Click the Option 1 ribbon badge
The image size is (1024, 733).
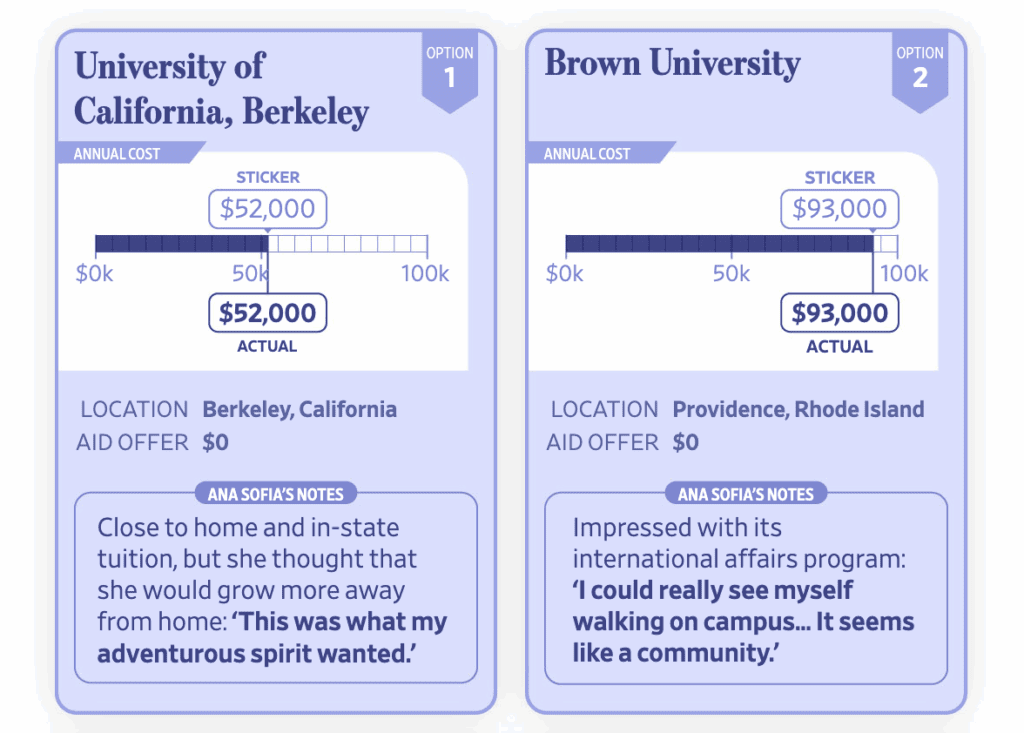click(x=449, y=68)
